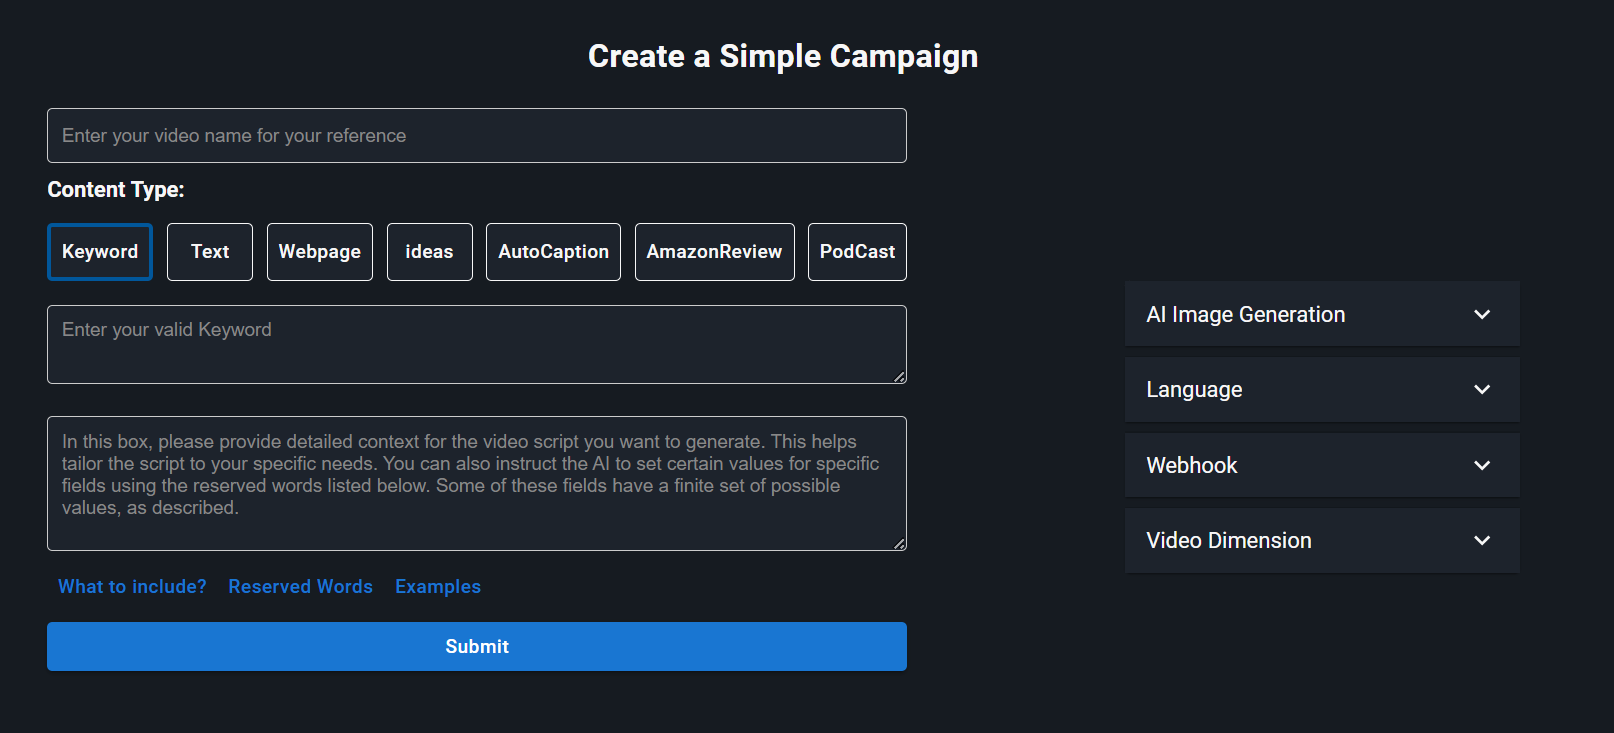
Task: Open the 'What to include?' link
Action: (132, 587)
